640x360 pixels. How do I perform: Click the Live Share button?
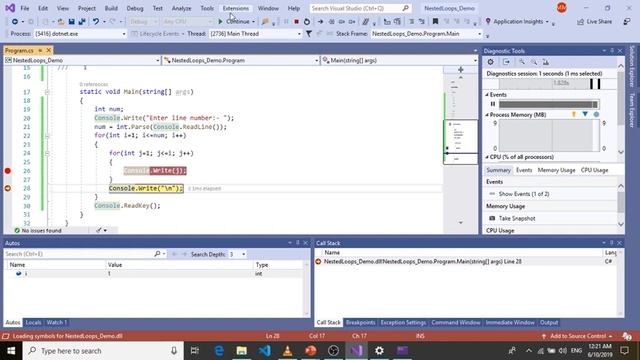(594, 22)
